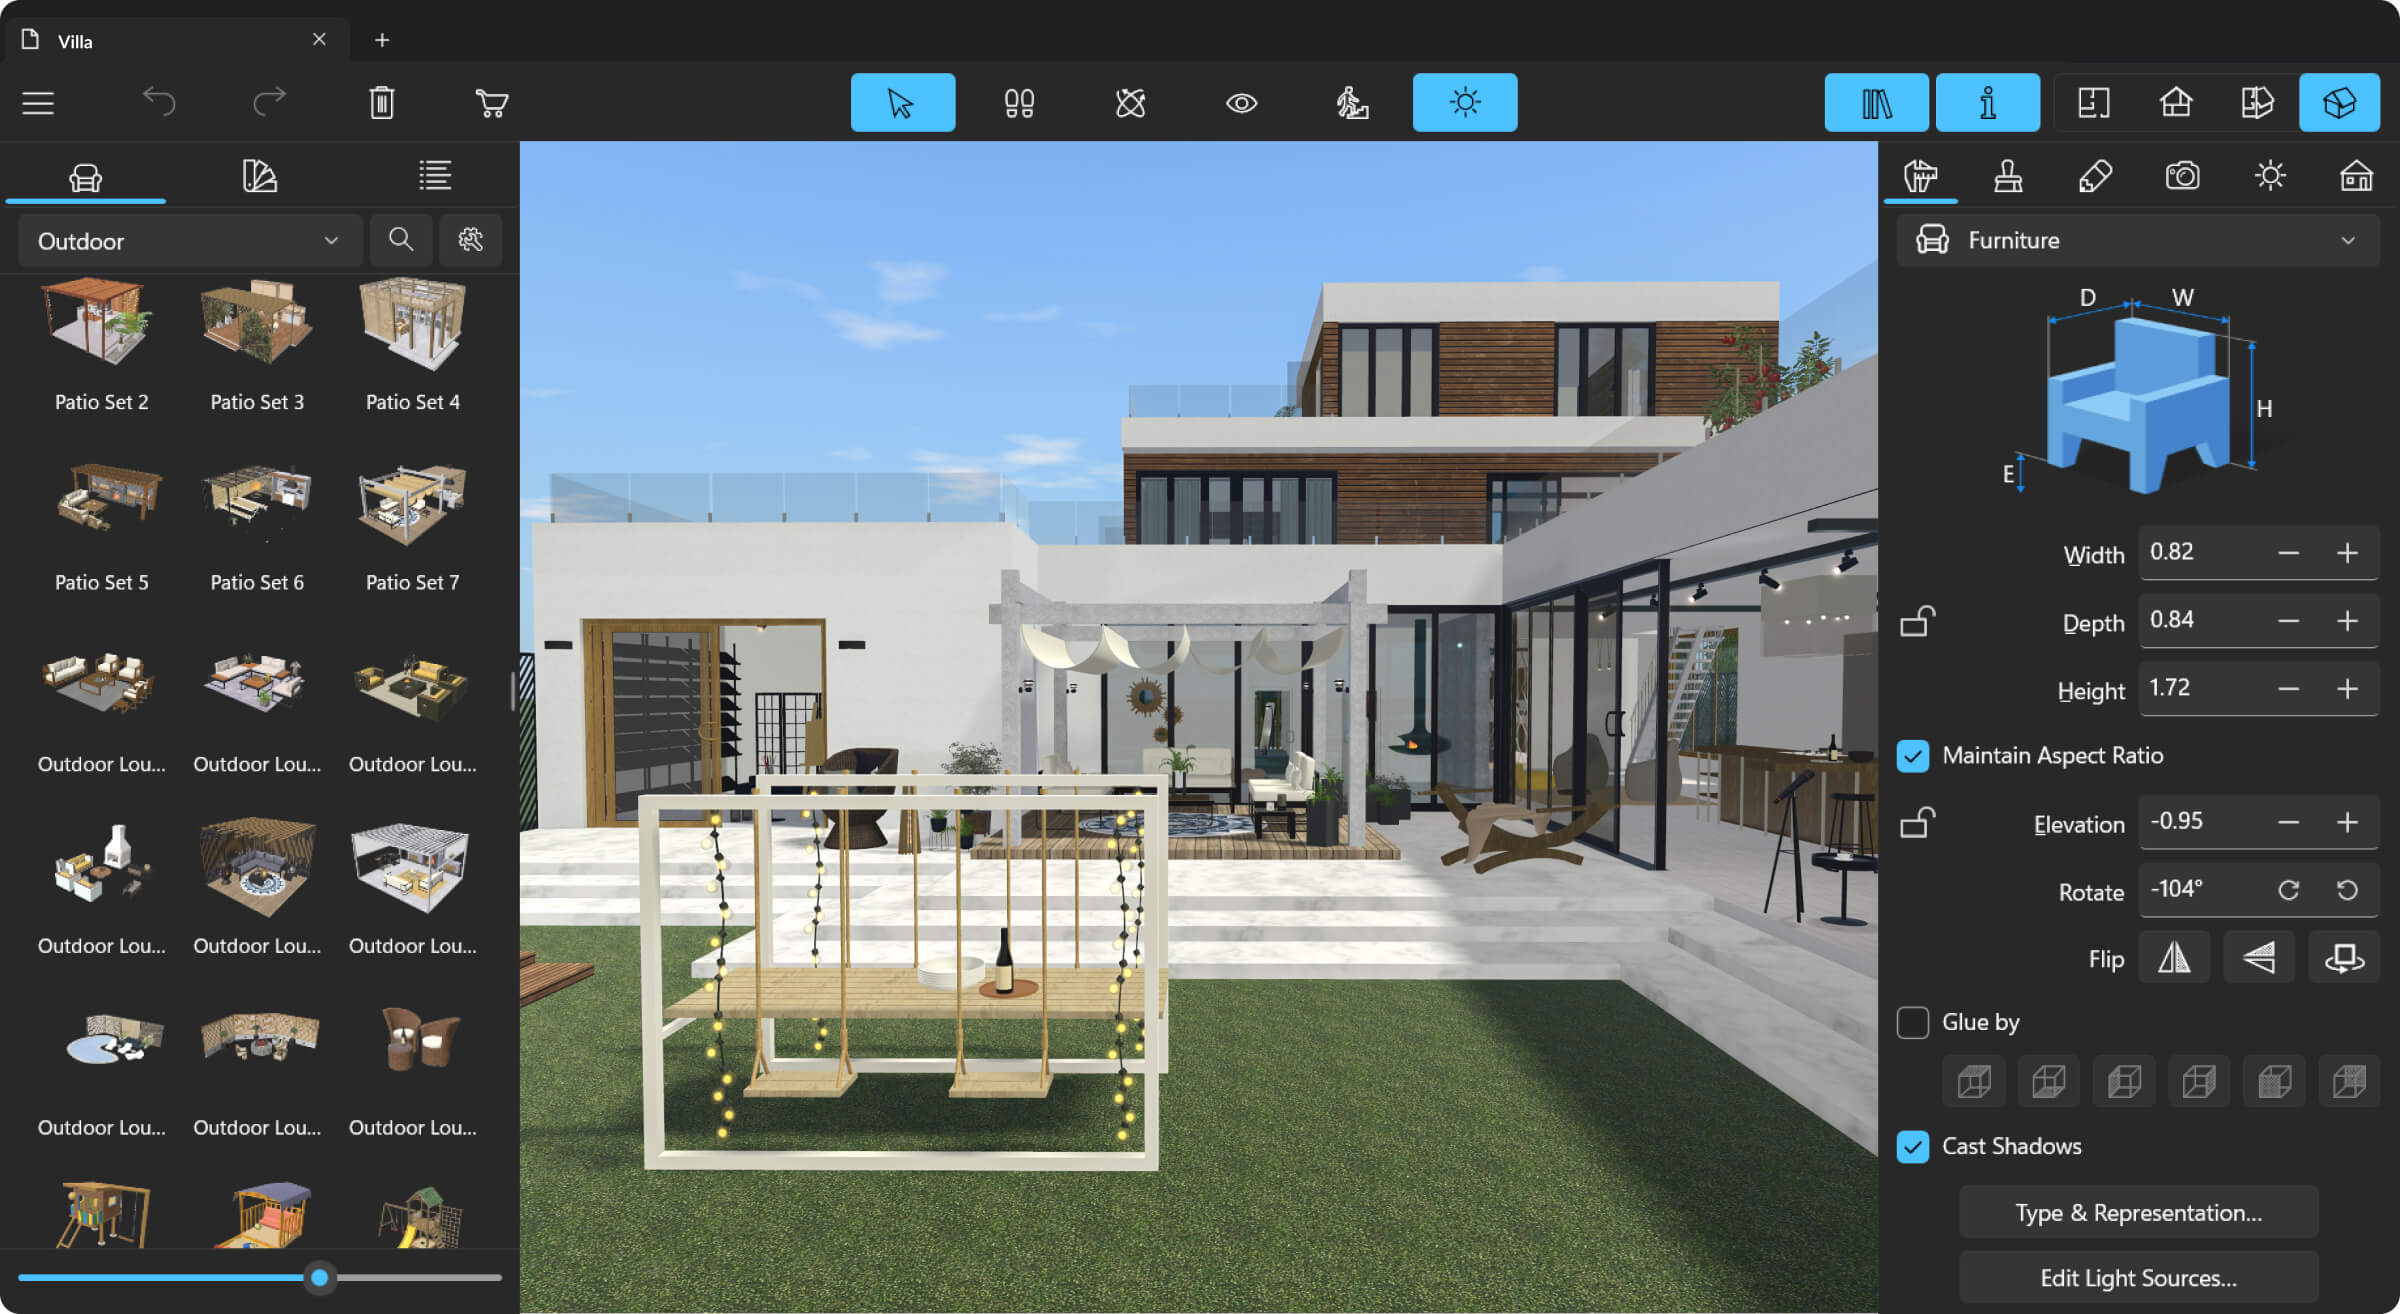
Task: Enable the Glue by checkbox
Action: tap(1915, 1021)
